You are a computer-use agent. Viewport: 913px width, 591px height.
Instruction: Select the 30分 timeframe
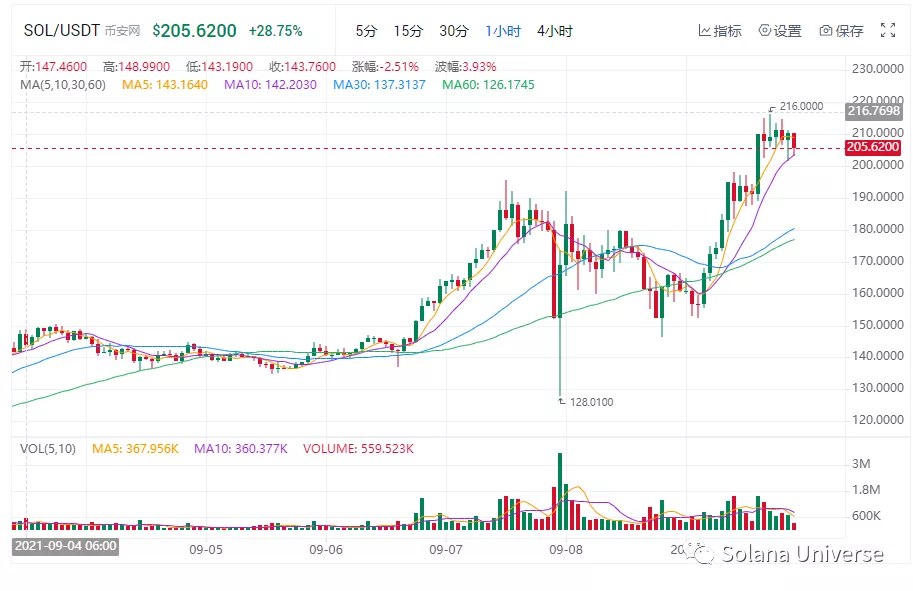454,31
